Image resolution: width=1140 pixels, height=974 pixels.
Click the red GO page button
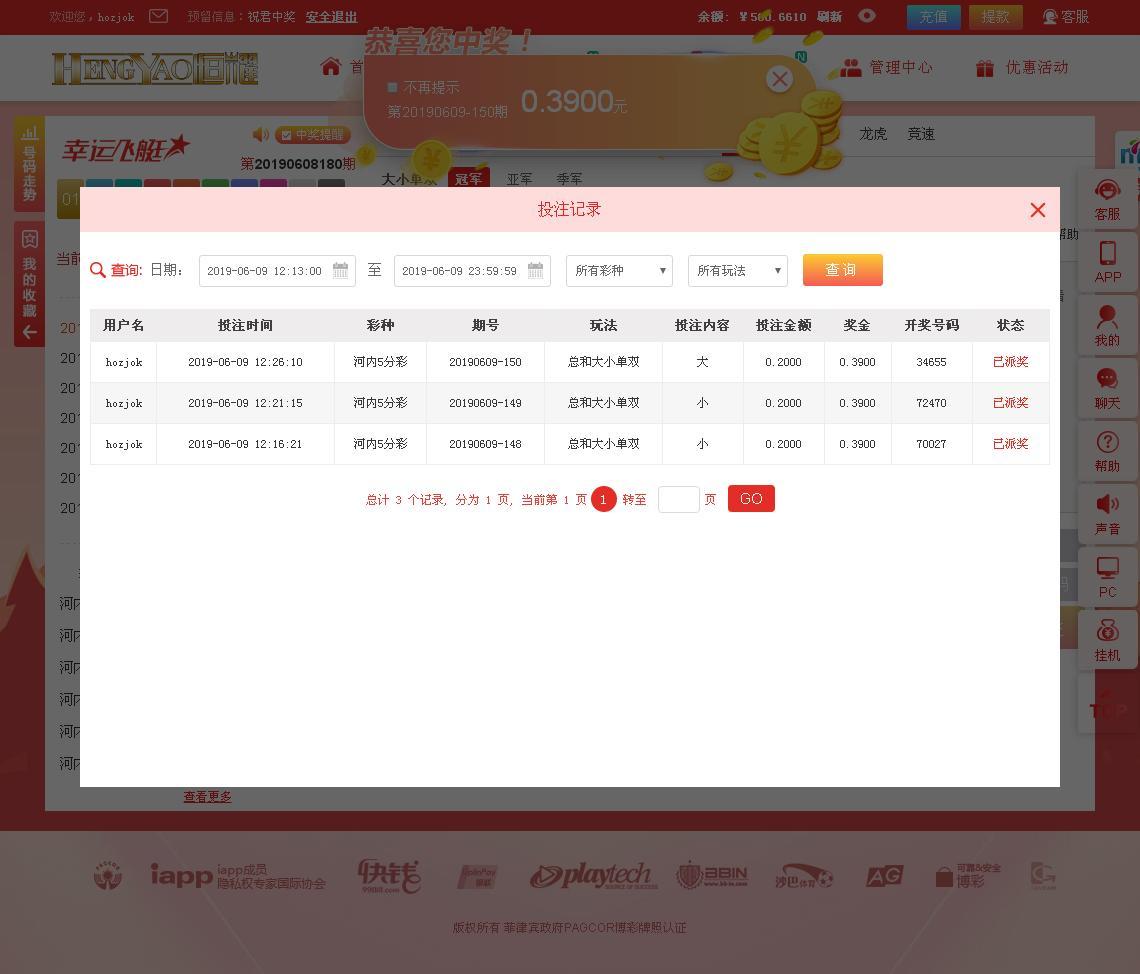pos(751,499)
